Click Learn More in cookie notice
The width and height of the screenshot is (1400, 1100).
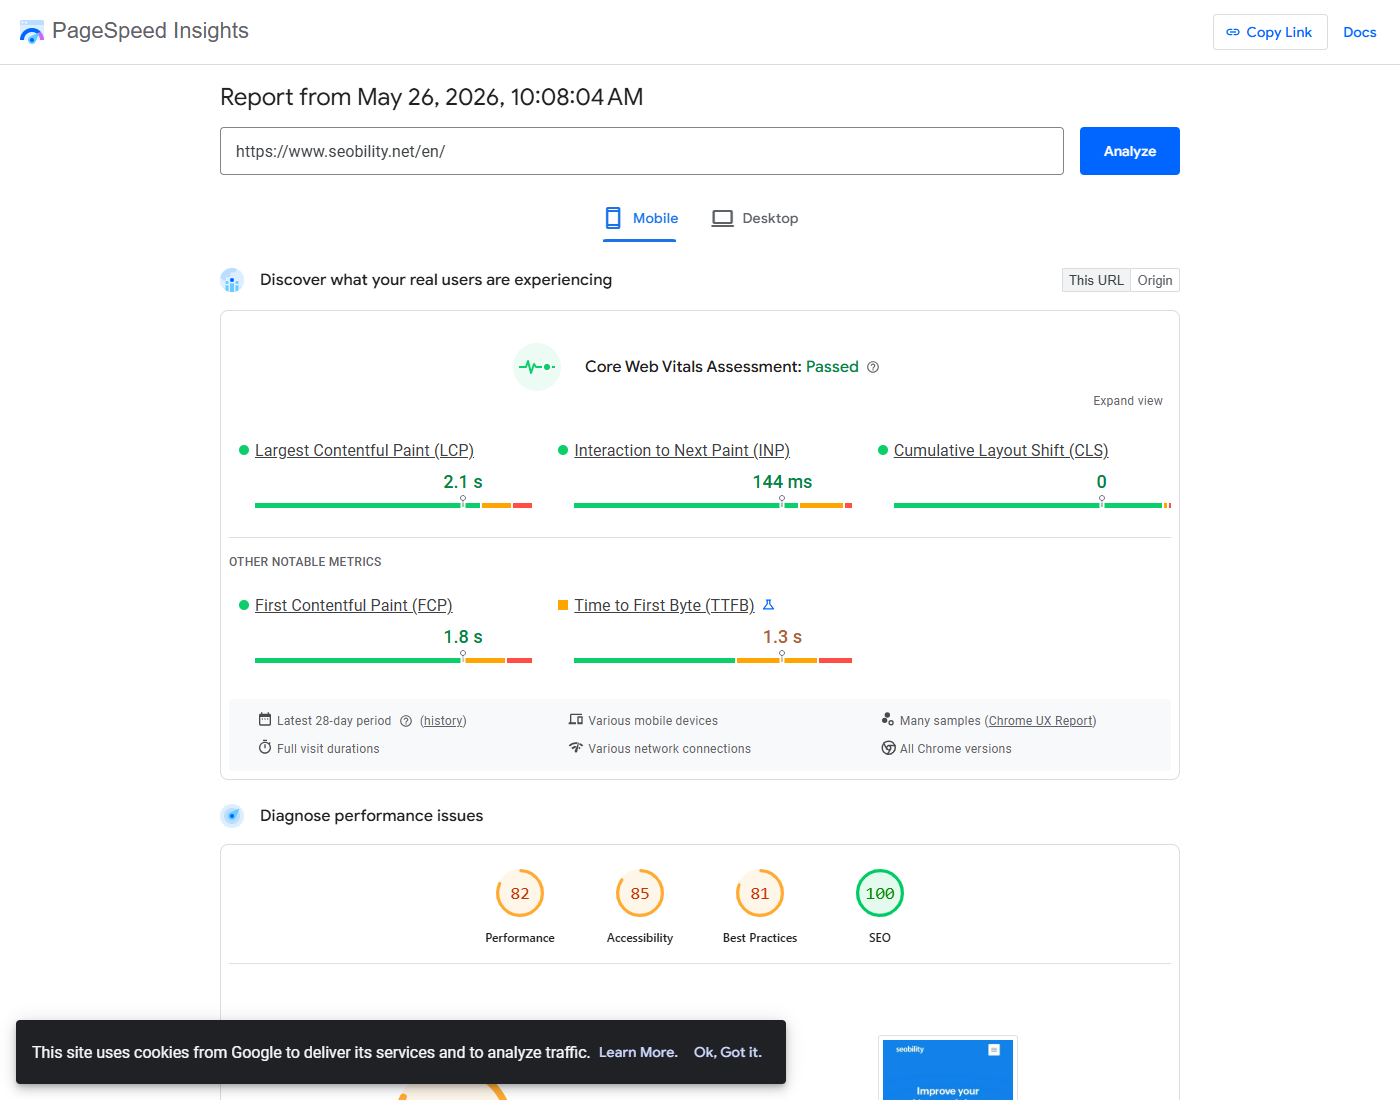point(638,1052)
